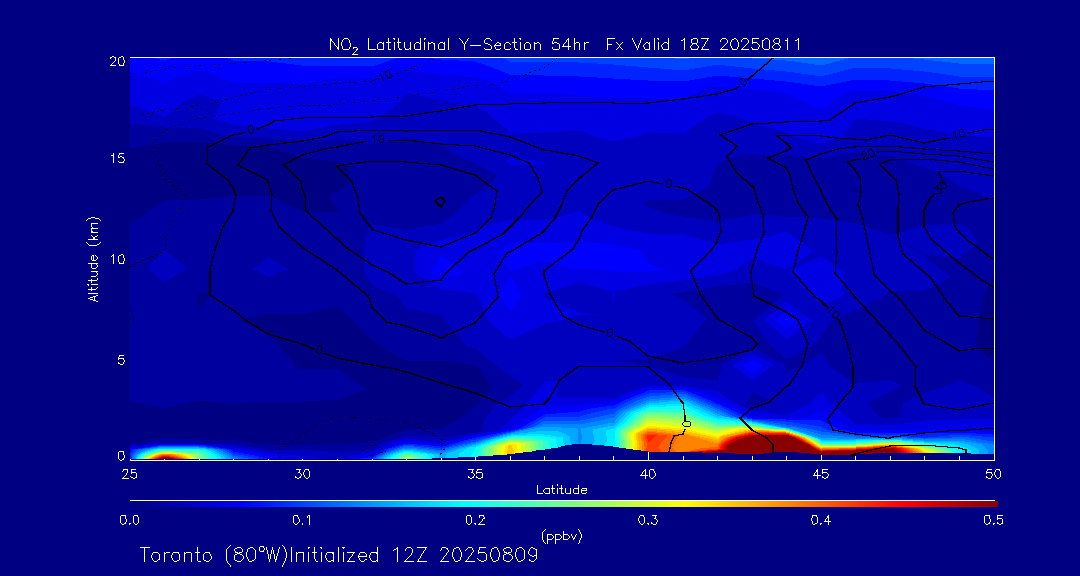Viewport: 1080px width, 576px height.
Task: Click the colorbar at the 0.3 value
Action: (x=649, y=502)
